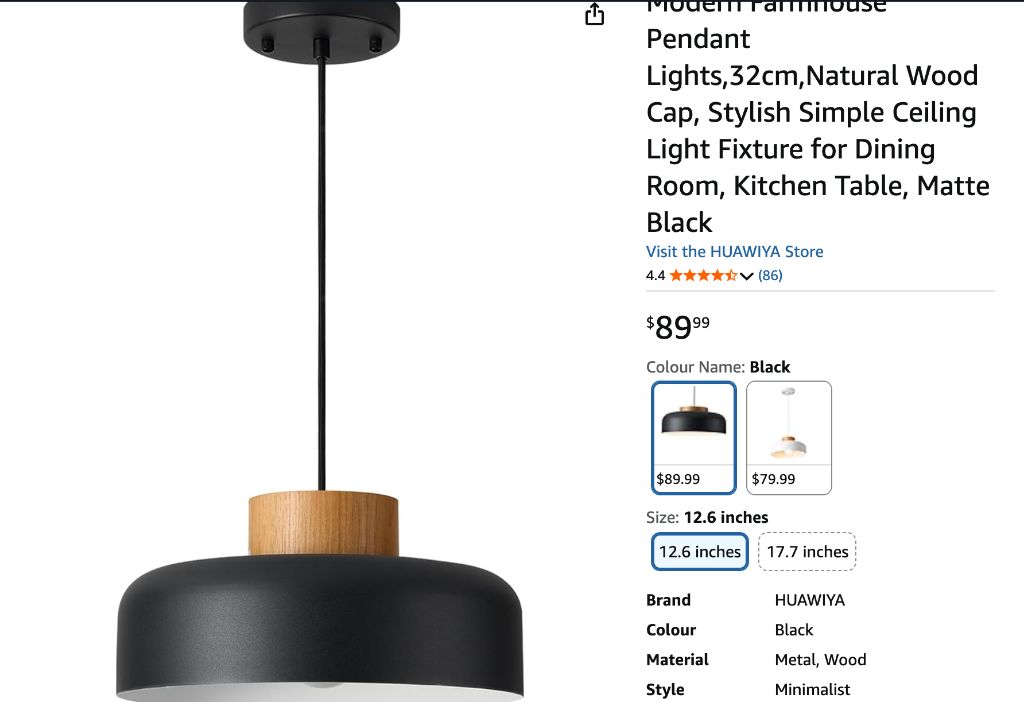This screenshot has height=702, width=1024.
Task: Expand the rating breakdown chevron
Action: click(x=746, y=276)
